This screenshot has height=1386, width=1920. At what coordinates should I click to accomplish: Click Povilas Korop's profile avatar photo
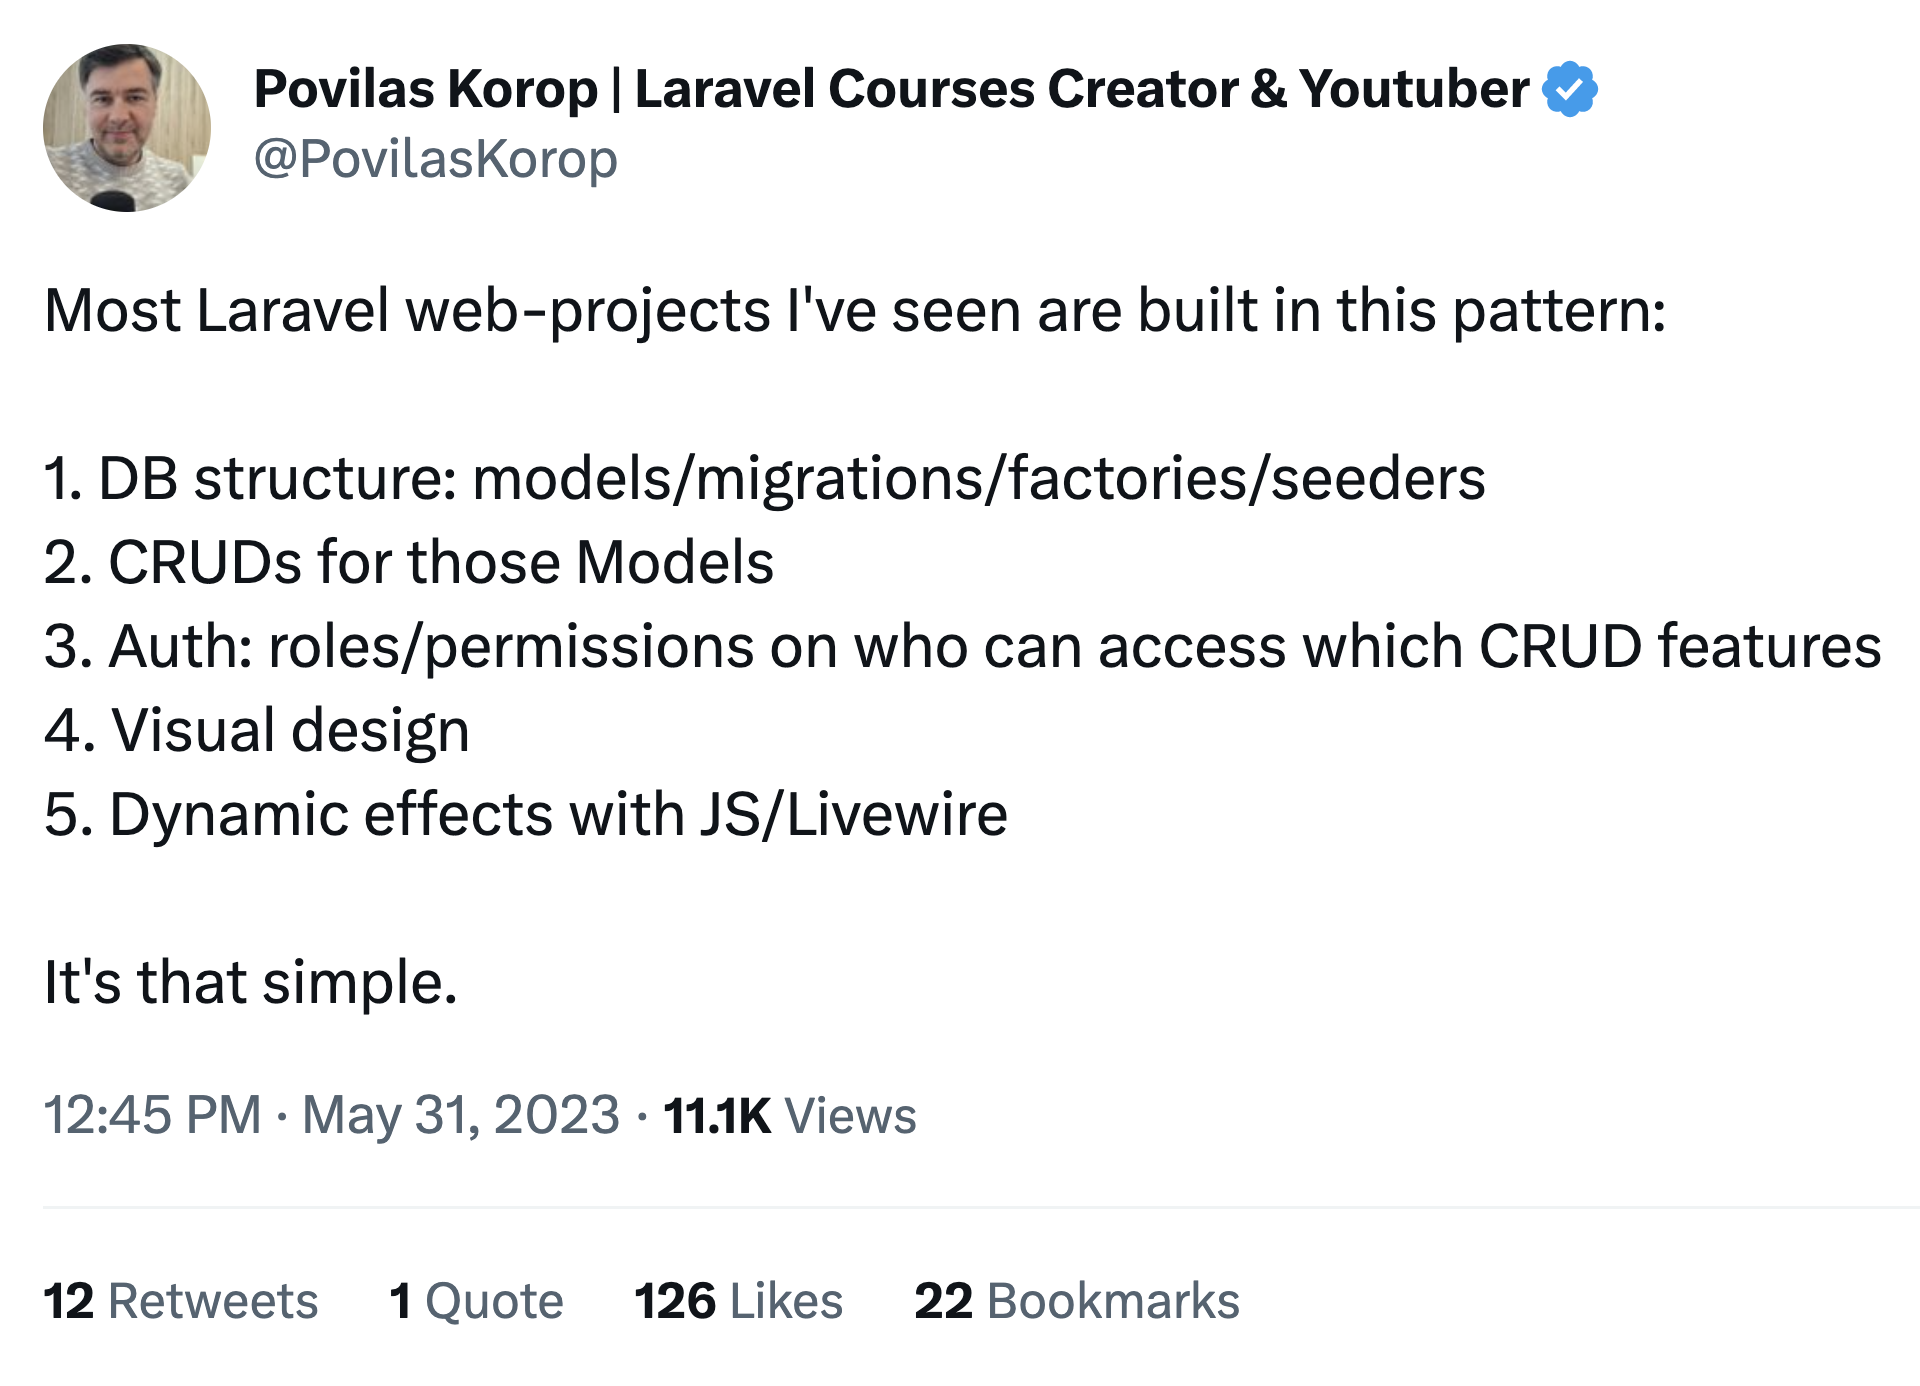127,128
